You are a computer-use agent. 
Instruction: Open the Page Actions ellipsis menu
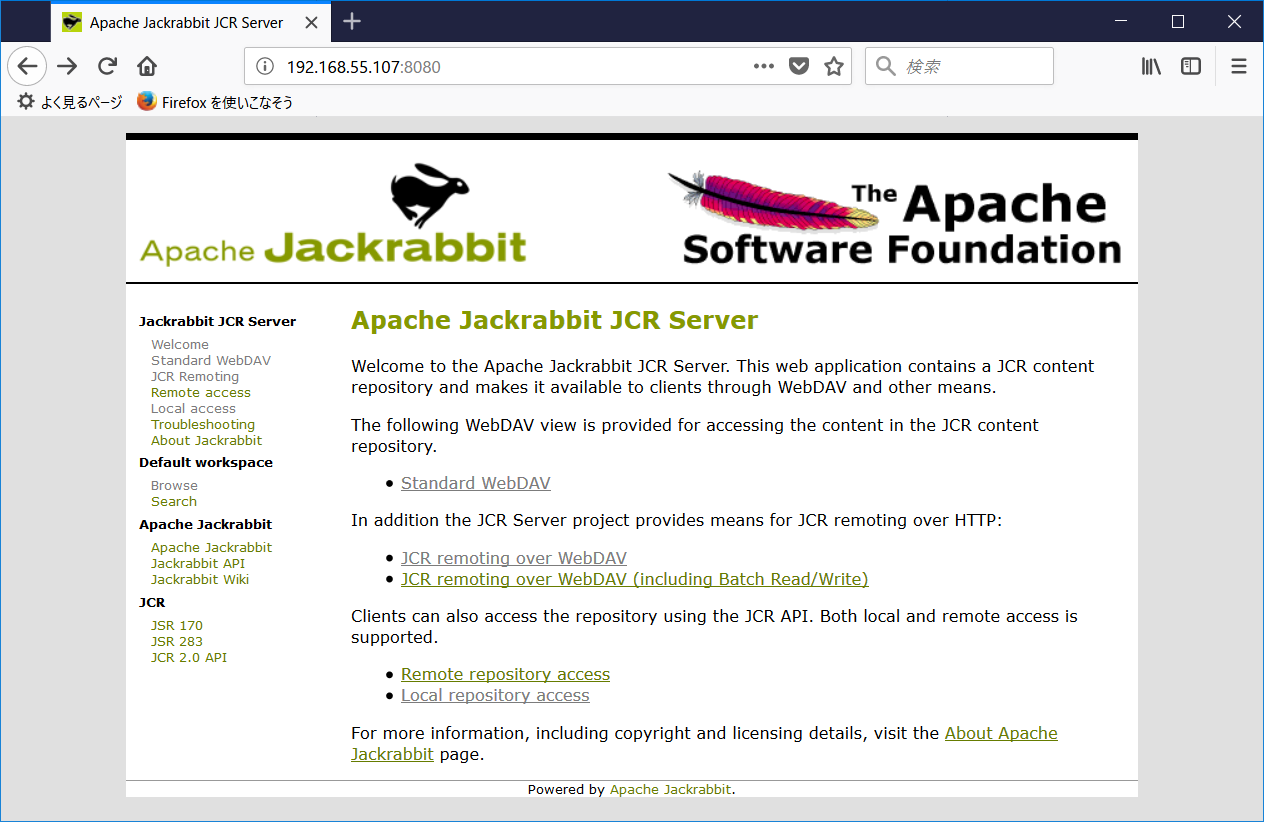pos(763,66)
